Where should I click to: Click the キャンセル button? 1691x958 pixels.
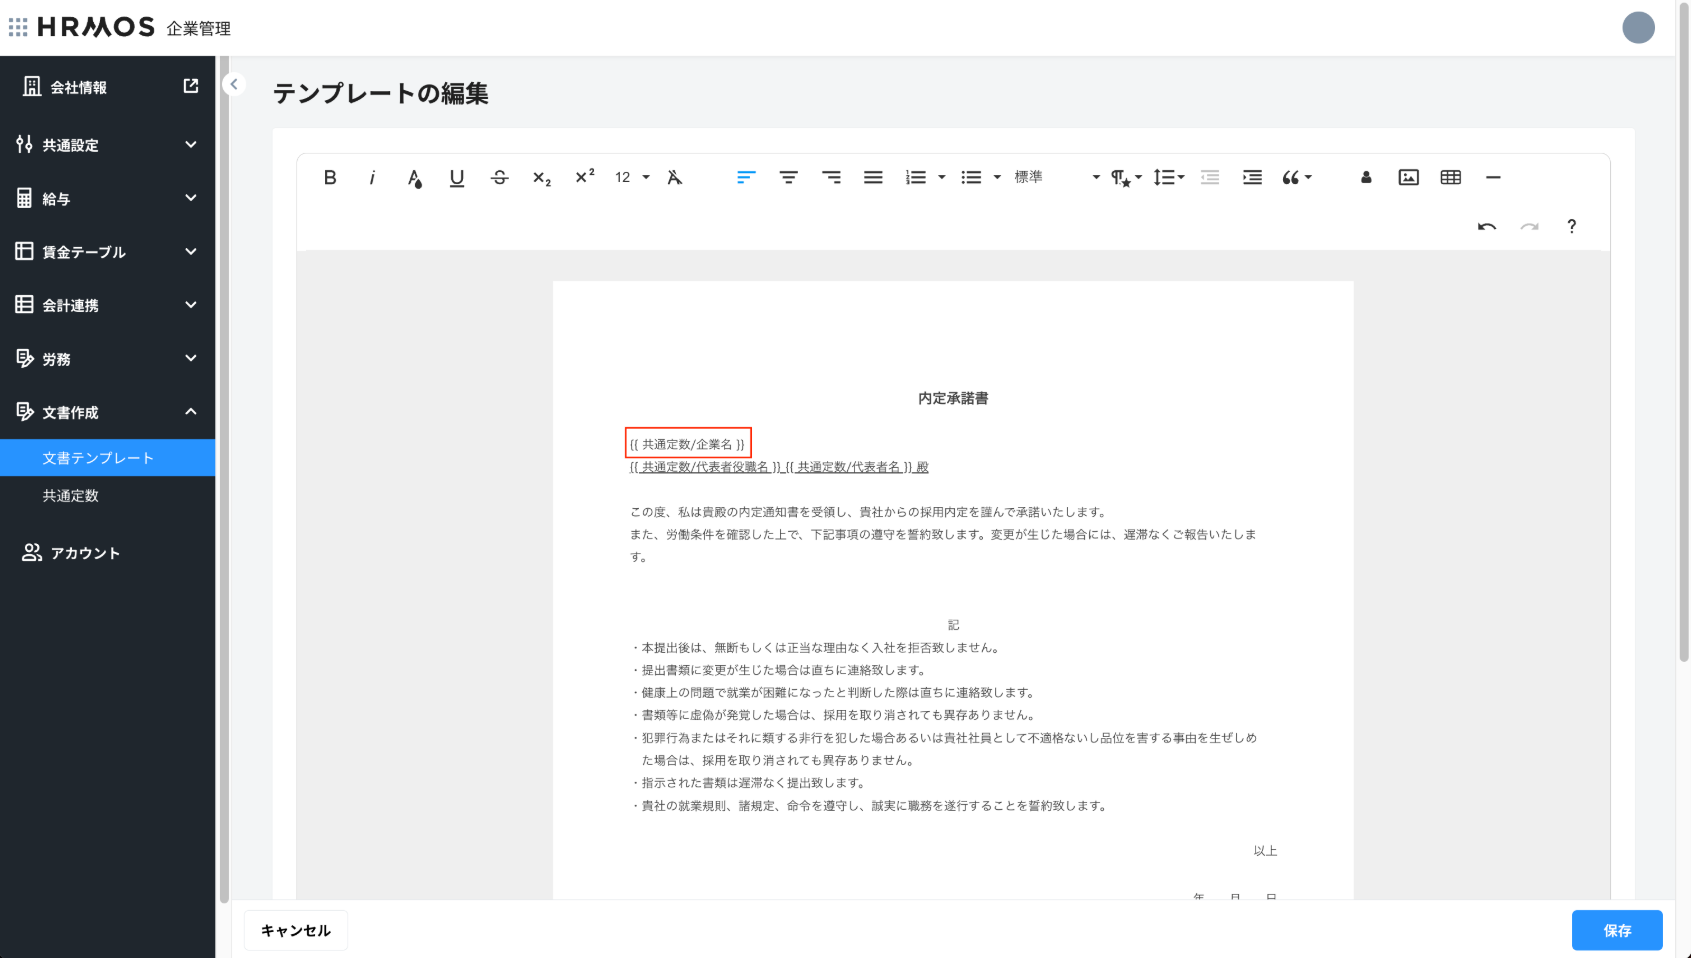tap(296, 931)
